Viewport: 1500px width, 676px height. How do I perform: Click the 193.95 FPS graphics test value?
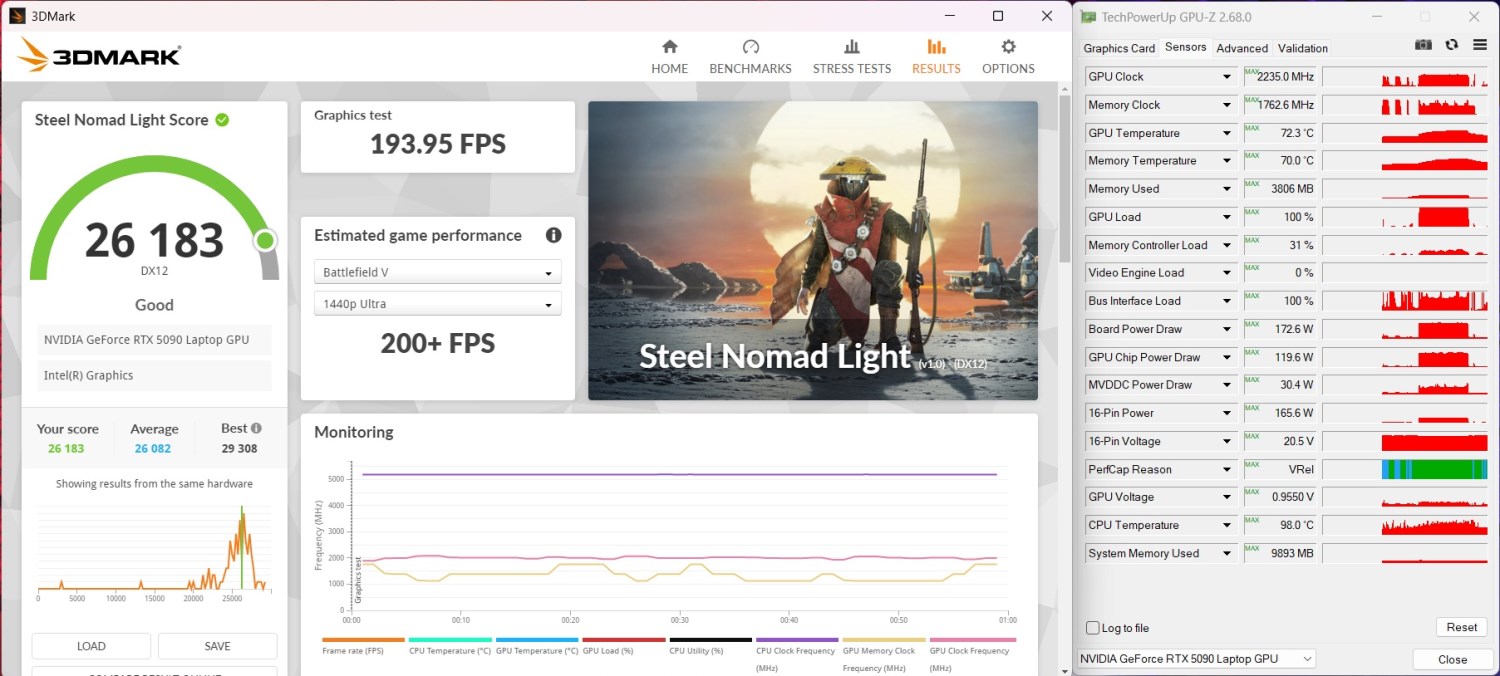(438, 144)
